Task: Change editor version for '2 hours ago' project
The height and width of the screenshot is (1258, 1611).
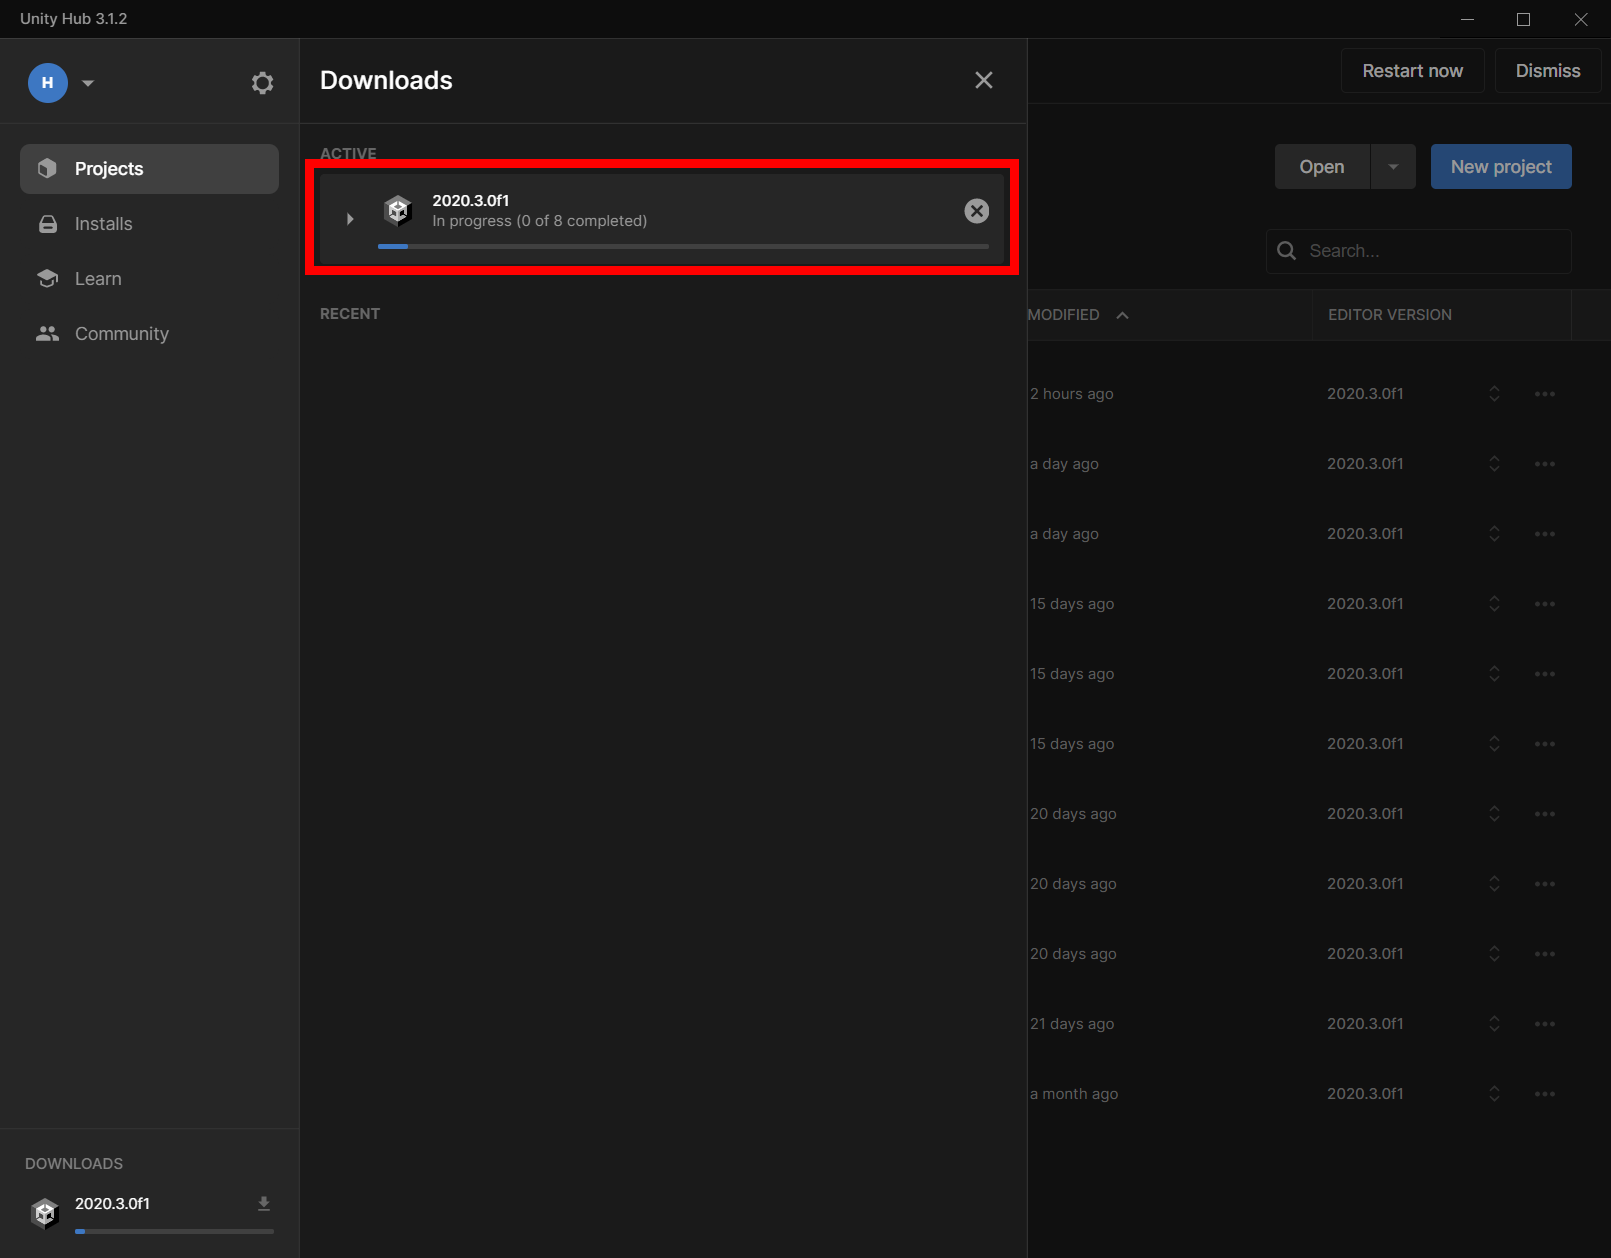Action: tap(1494, 394)
